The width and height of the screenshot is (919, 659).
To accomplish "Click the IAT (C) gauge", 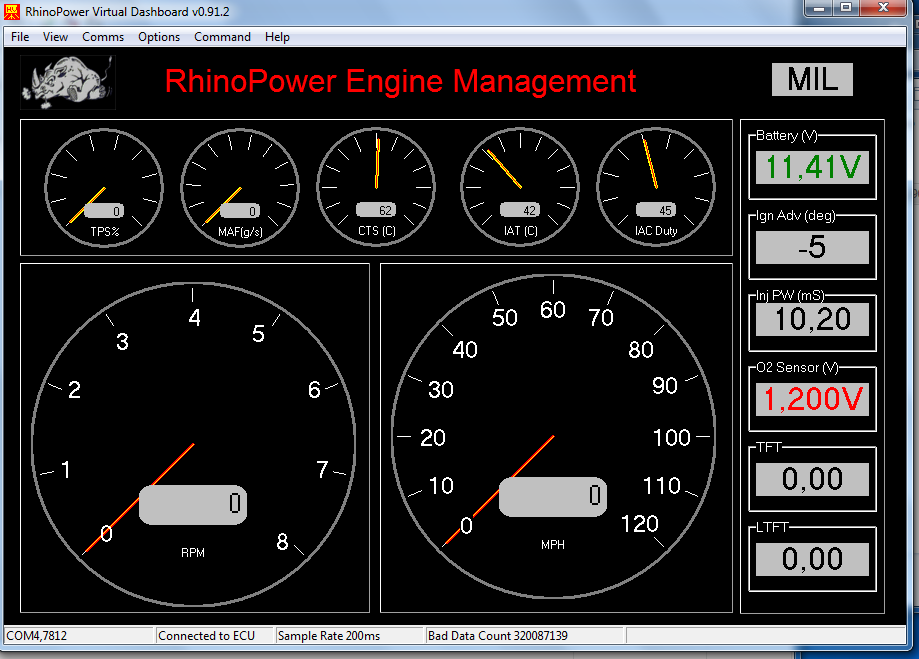I will point(520,188).
